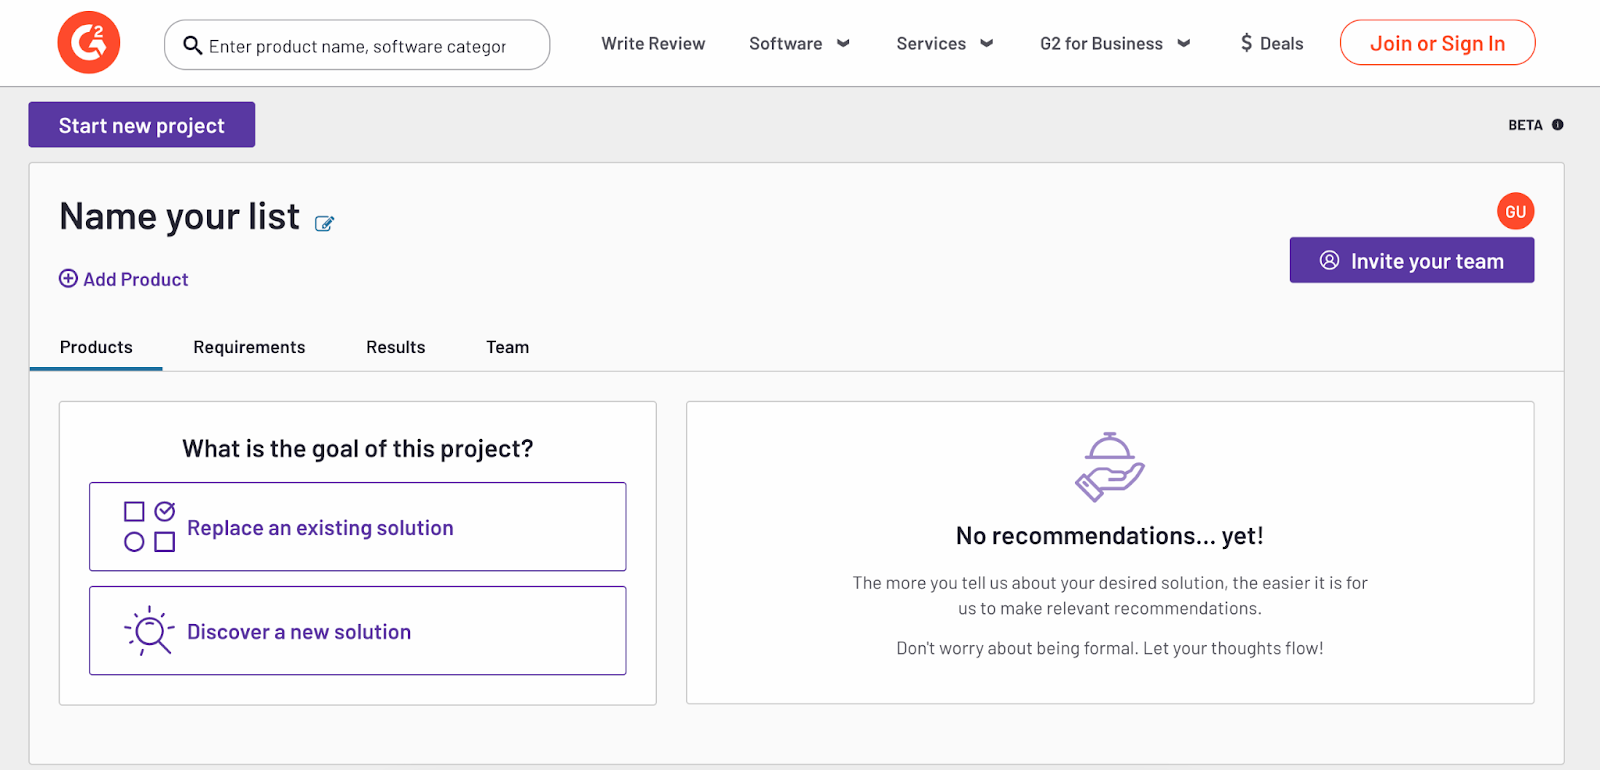This screenshot has height=770, width=1600.
Task: Click the Name your list heading
Action: pyautogui.click(x=180, y=216)
